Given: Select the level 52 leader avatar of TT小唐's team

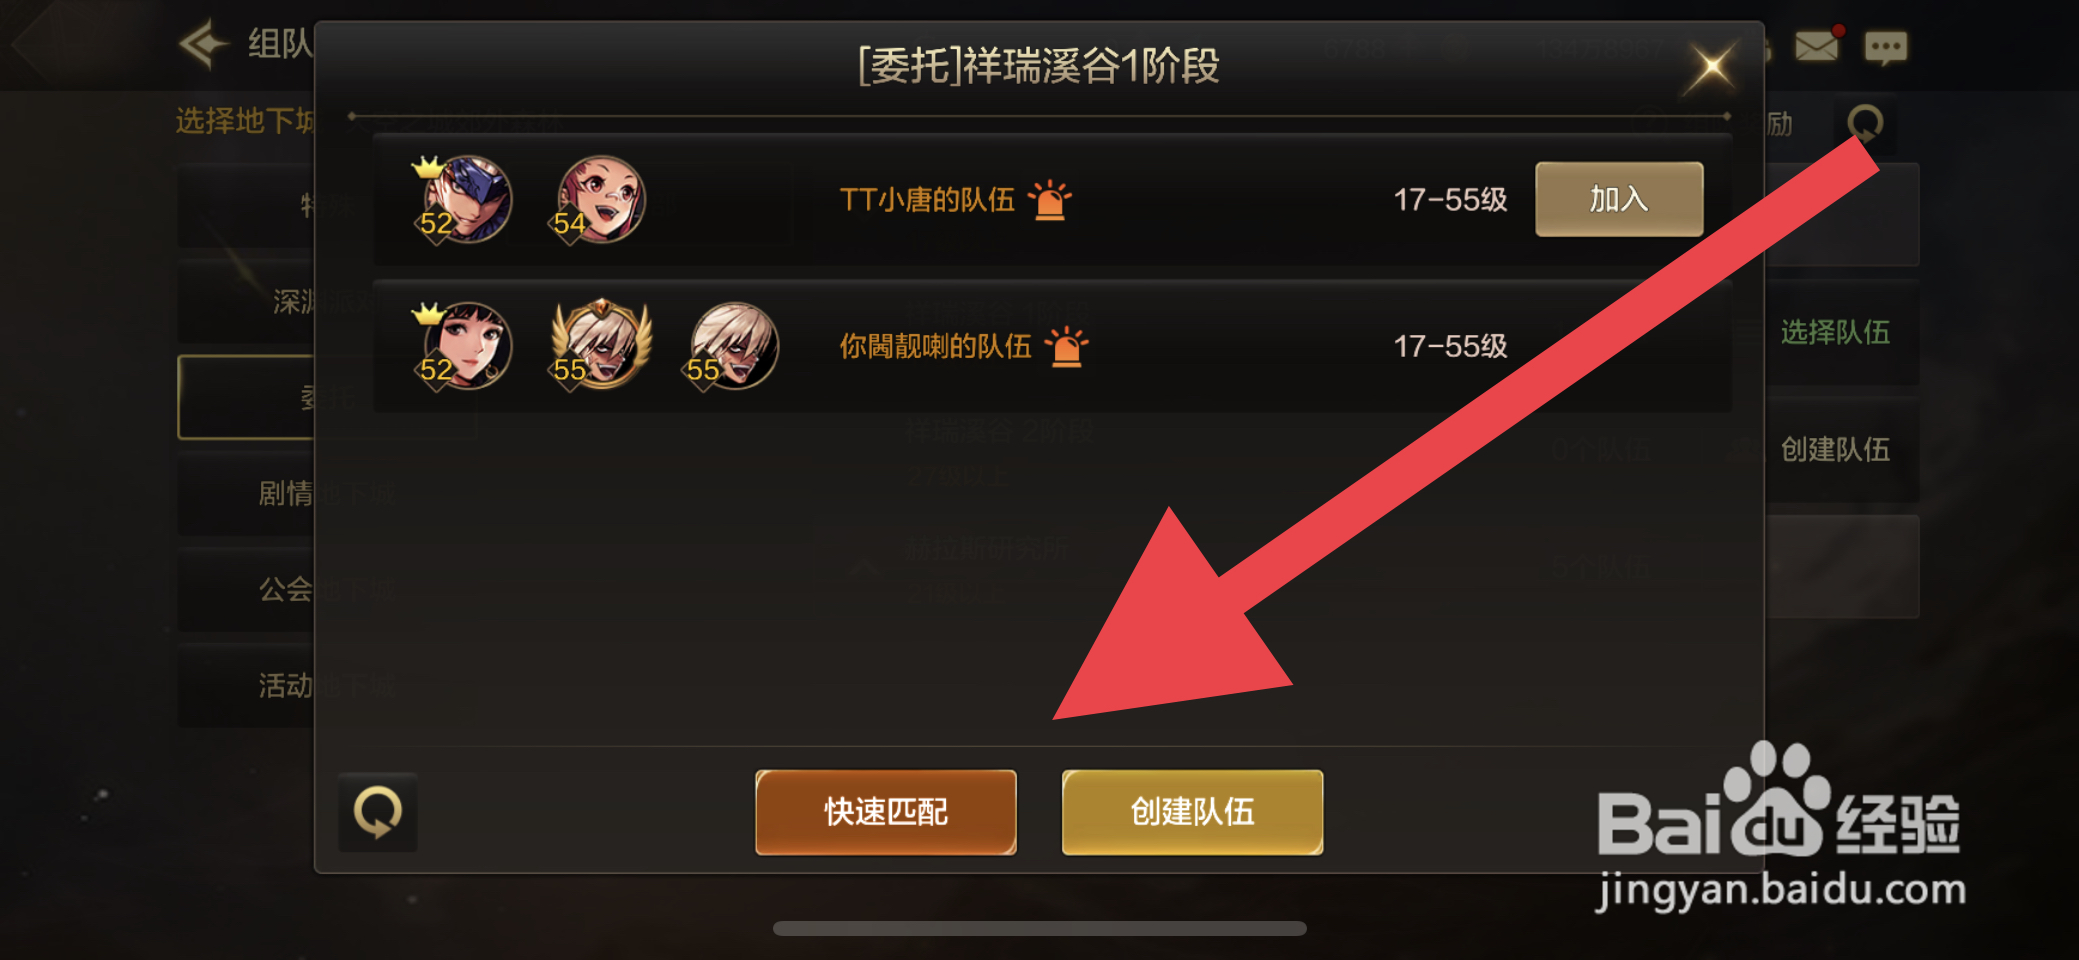Looking at the screenshot, I should (x=464, y=199).
